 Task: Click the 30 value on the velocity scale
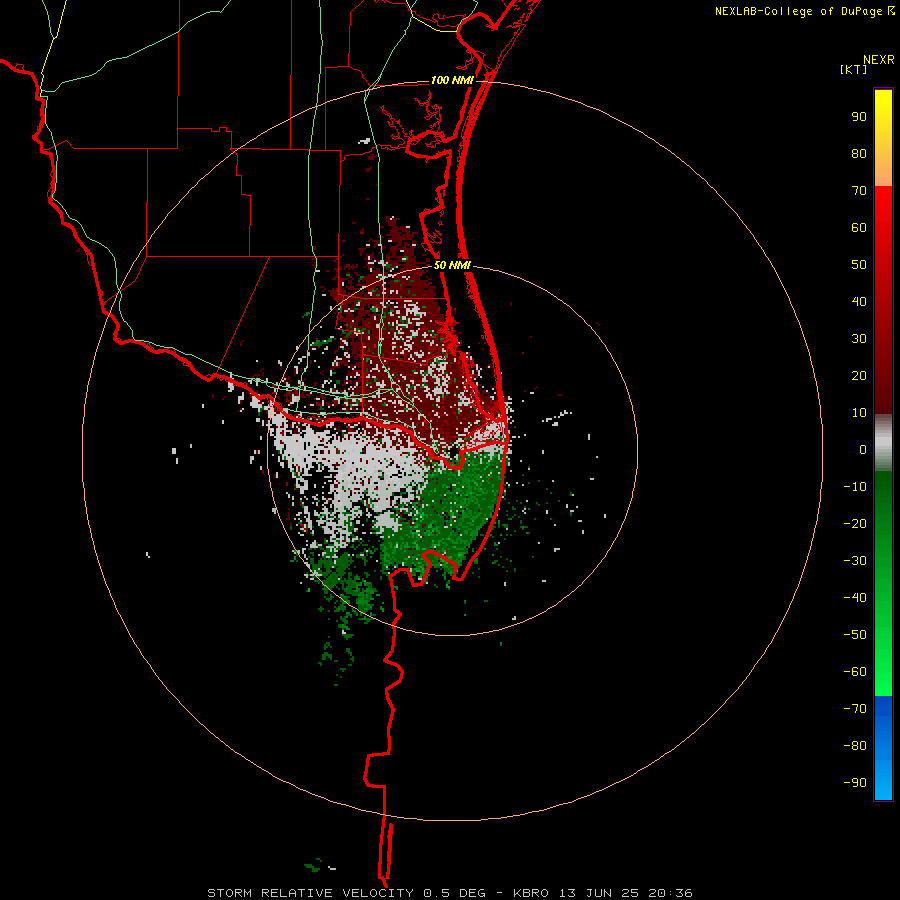click(859, 339)
